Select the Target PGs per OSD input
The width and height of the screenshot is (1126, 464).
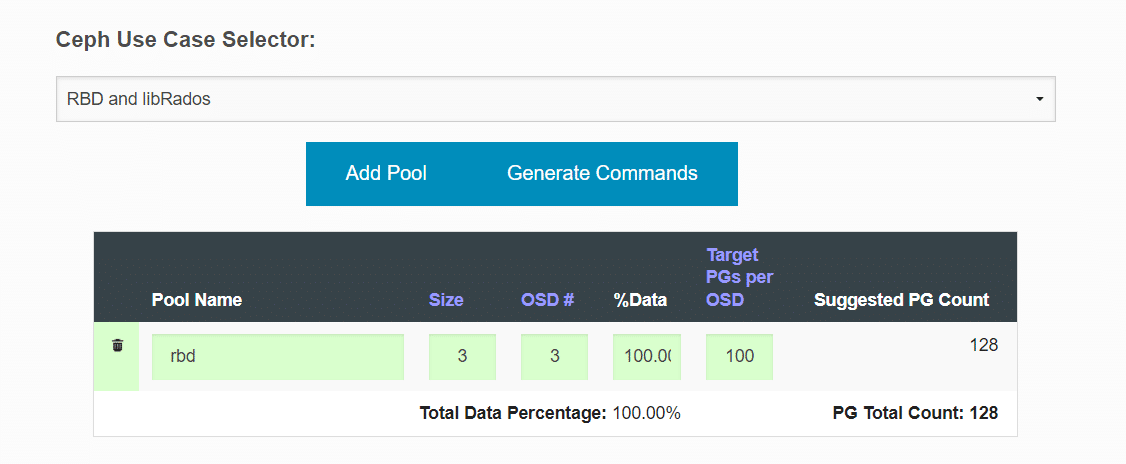coord(740,357)
